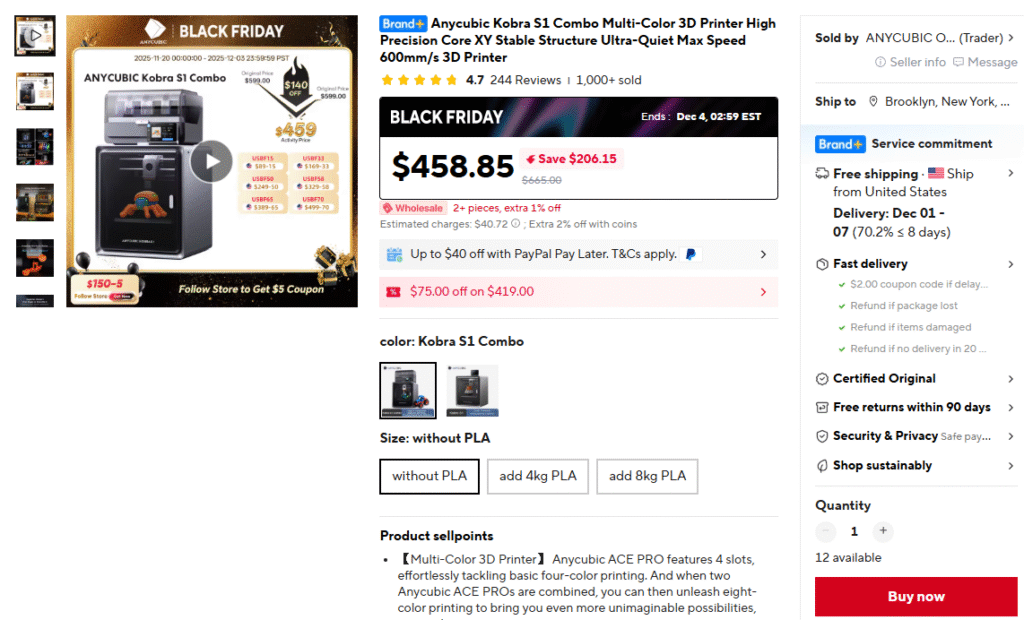Screen dimensions: 1024x620
Task: Click the PayPal logo icon
Action: click(x=690, y=254)
